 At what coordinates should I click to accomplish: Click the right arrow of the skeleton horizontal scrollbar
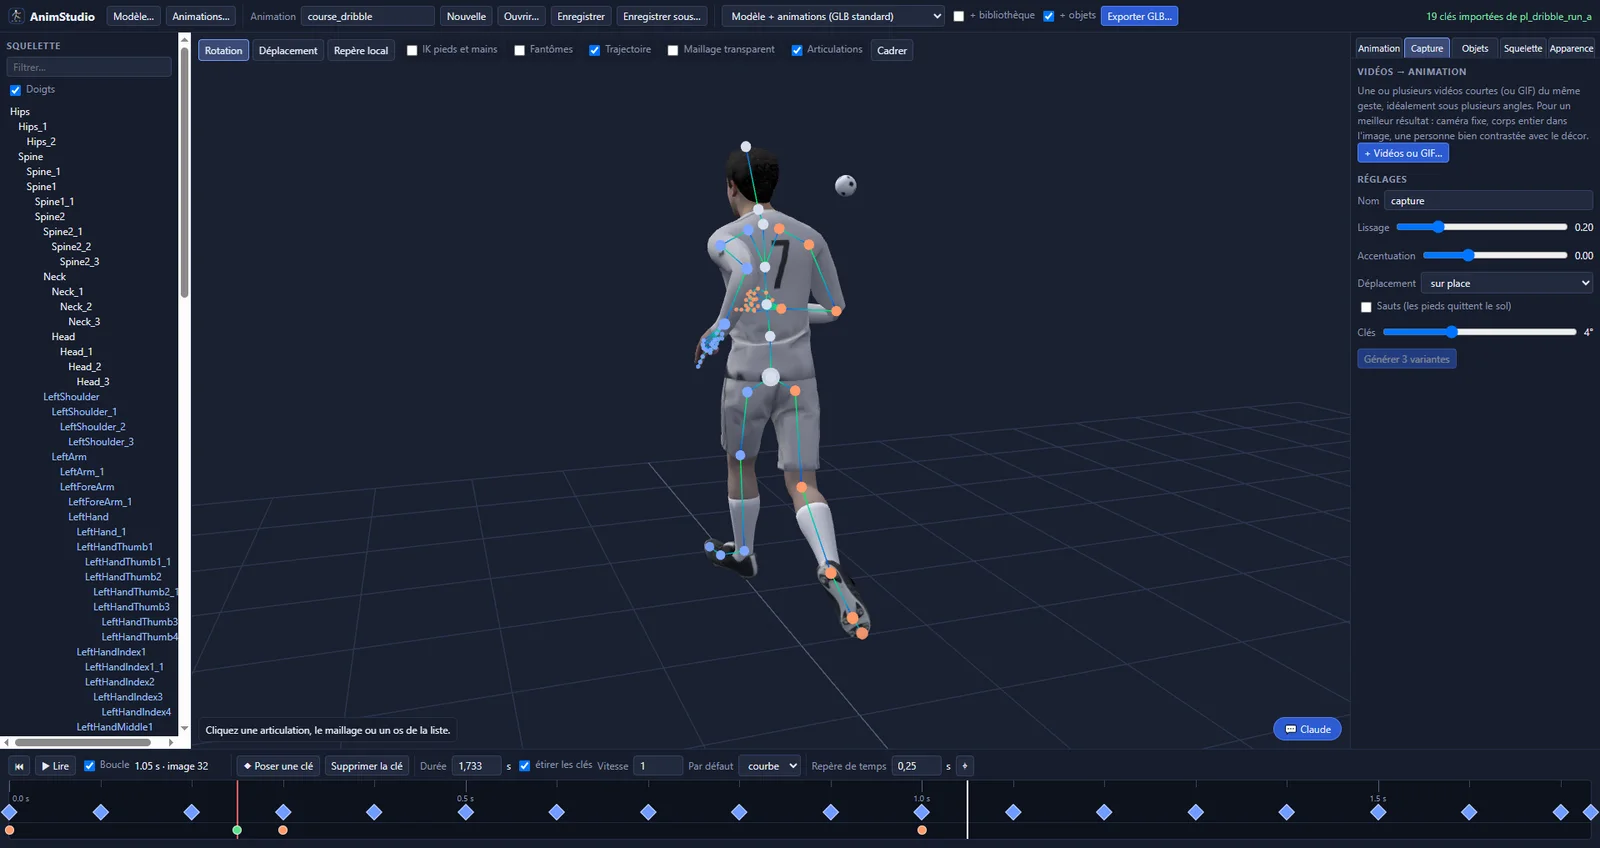pos(171,742)
